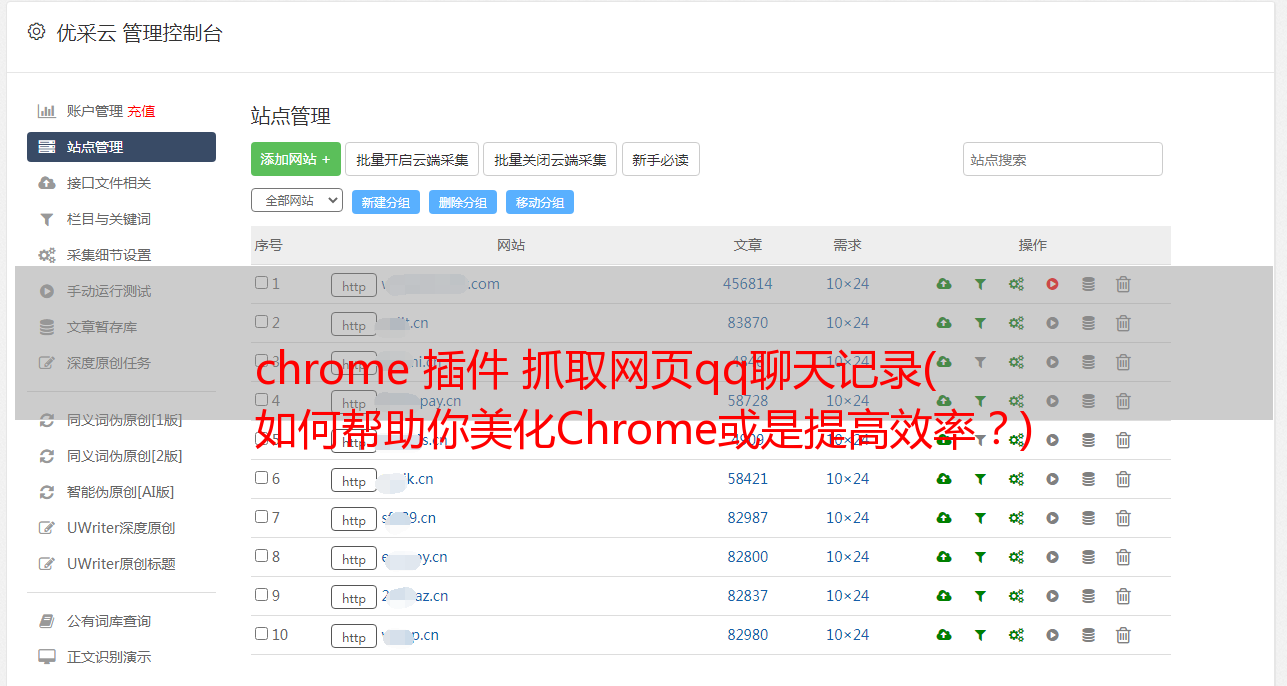Image resolution: width=1287 pixels, height=686 pixels.
Task: Click cloud upload icon in row 10
Action: 944,635
